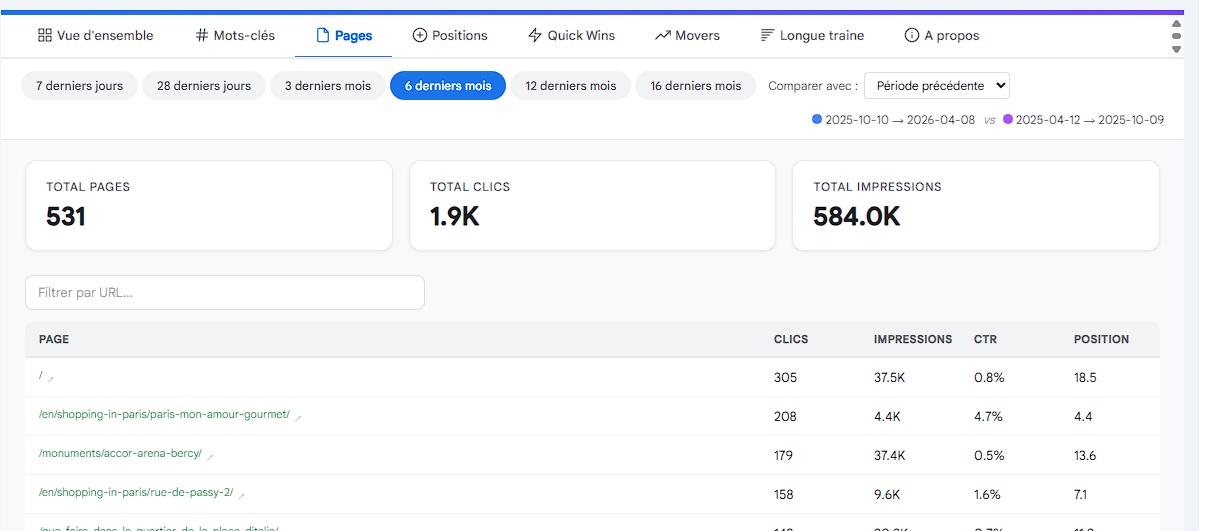Click the Total Impressions card showing 584.0K
The image size is (1213, 531).
pos(976,205)
